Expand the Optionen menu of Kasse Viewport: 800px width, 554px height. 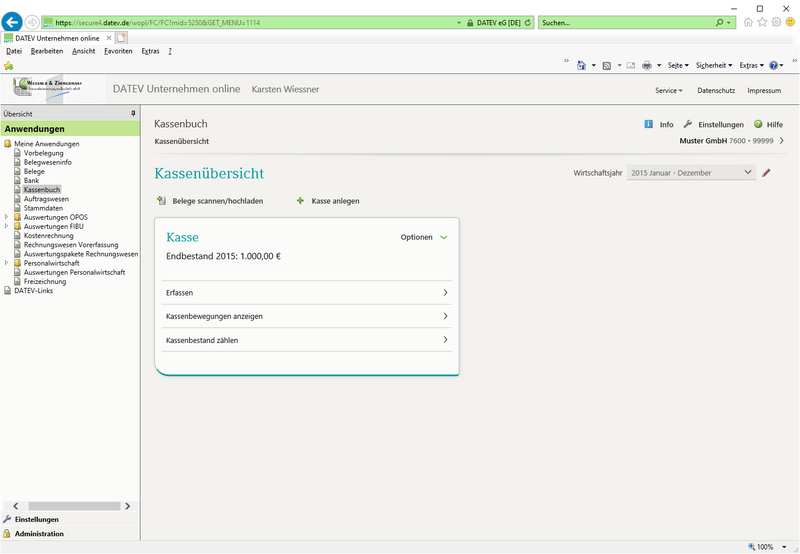(x=423, y=237)
